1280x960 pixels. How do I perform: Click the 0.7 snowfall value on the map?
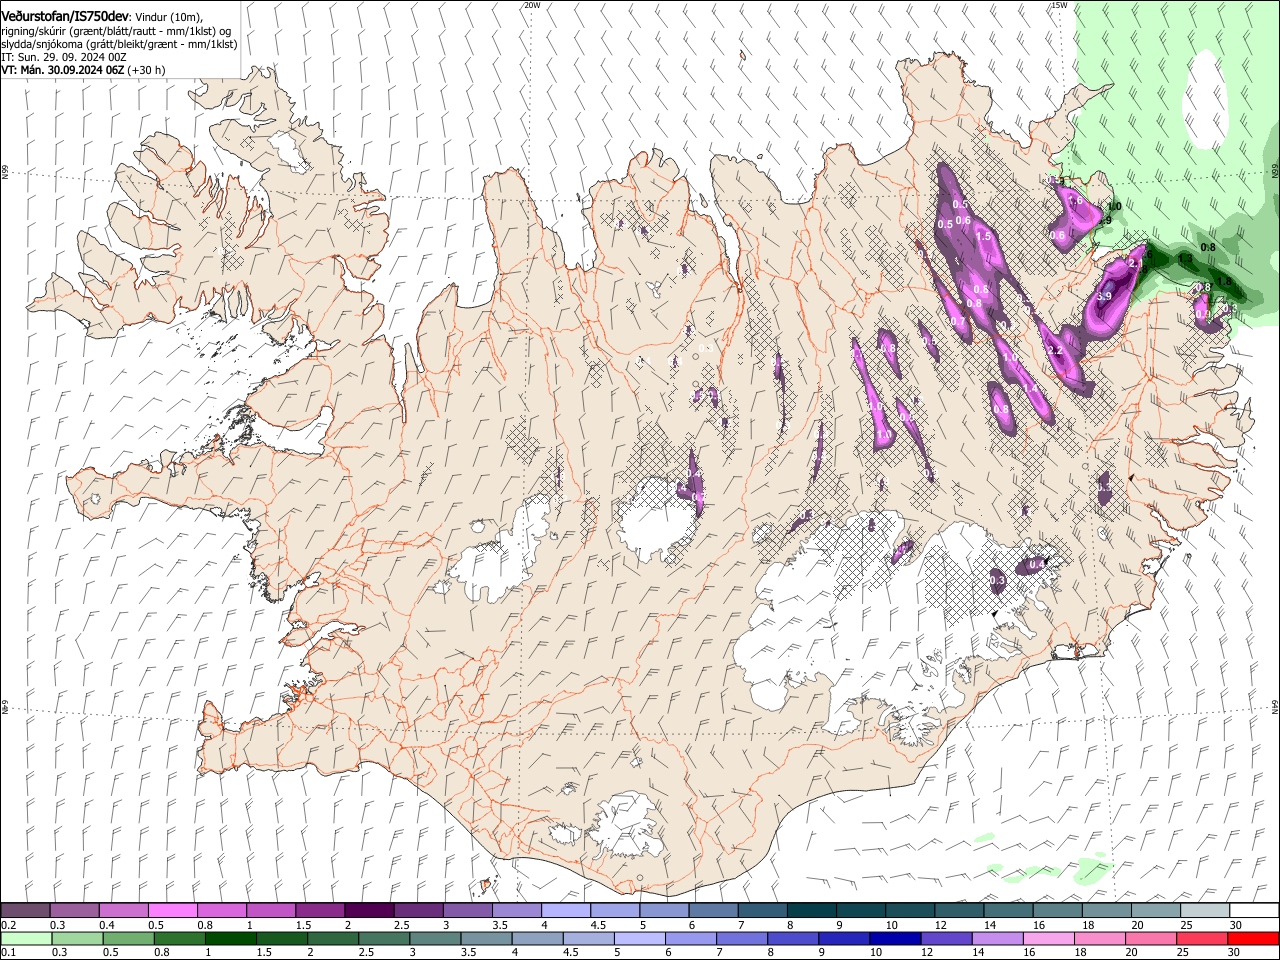pyautogui.click(x=958, y=322)
